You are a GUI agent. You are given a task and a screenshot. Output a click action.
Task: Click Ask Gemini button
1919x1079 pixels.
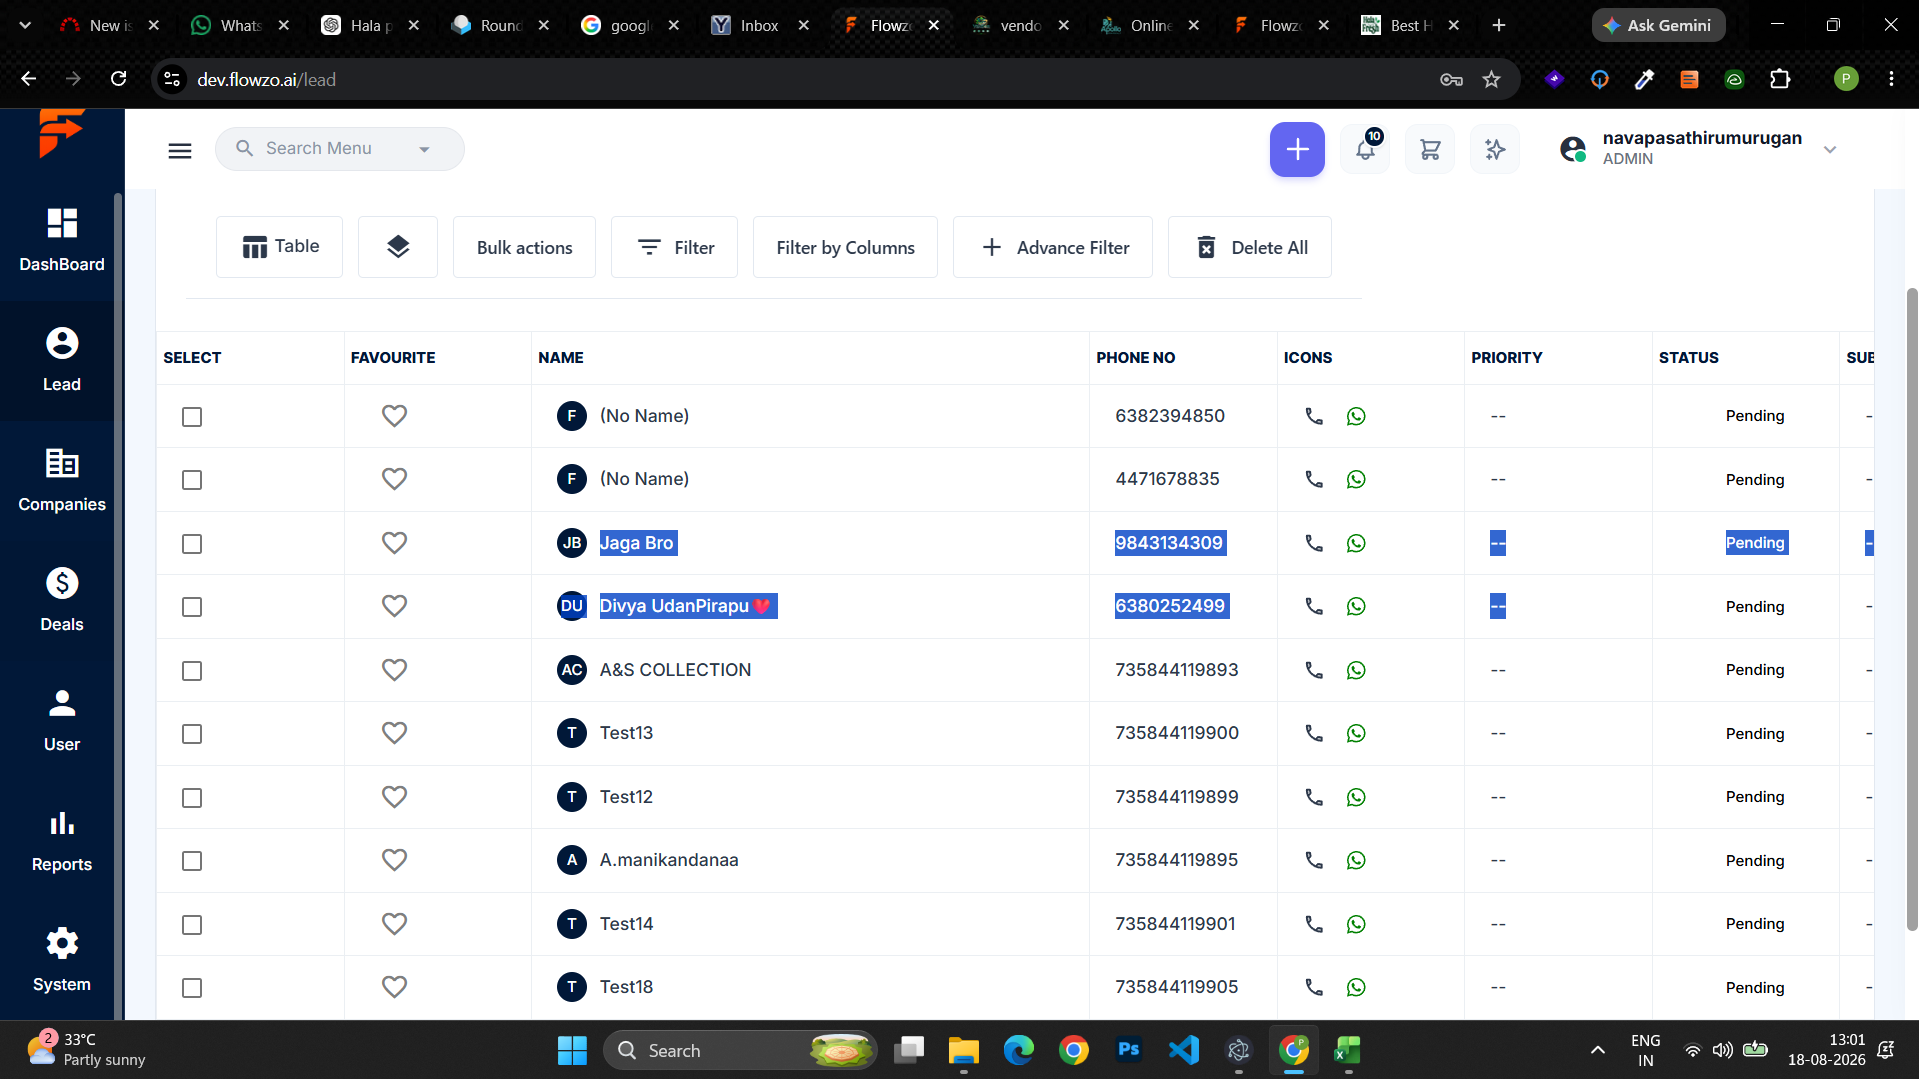[x=1658, y=25]
